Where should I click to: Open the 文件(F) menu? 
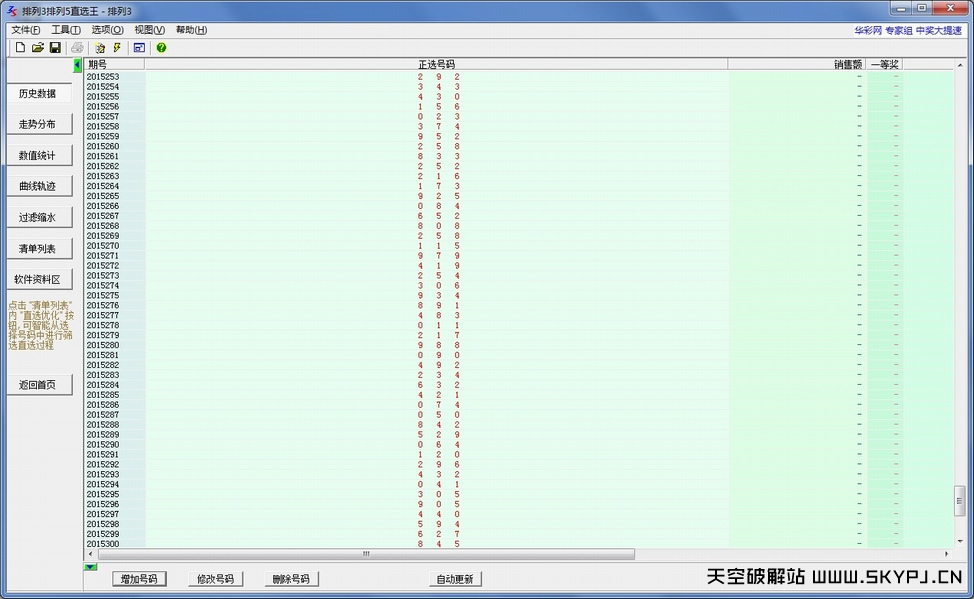click(26, 30)
